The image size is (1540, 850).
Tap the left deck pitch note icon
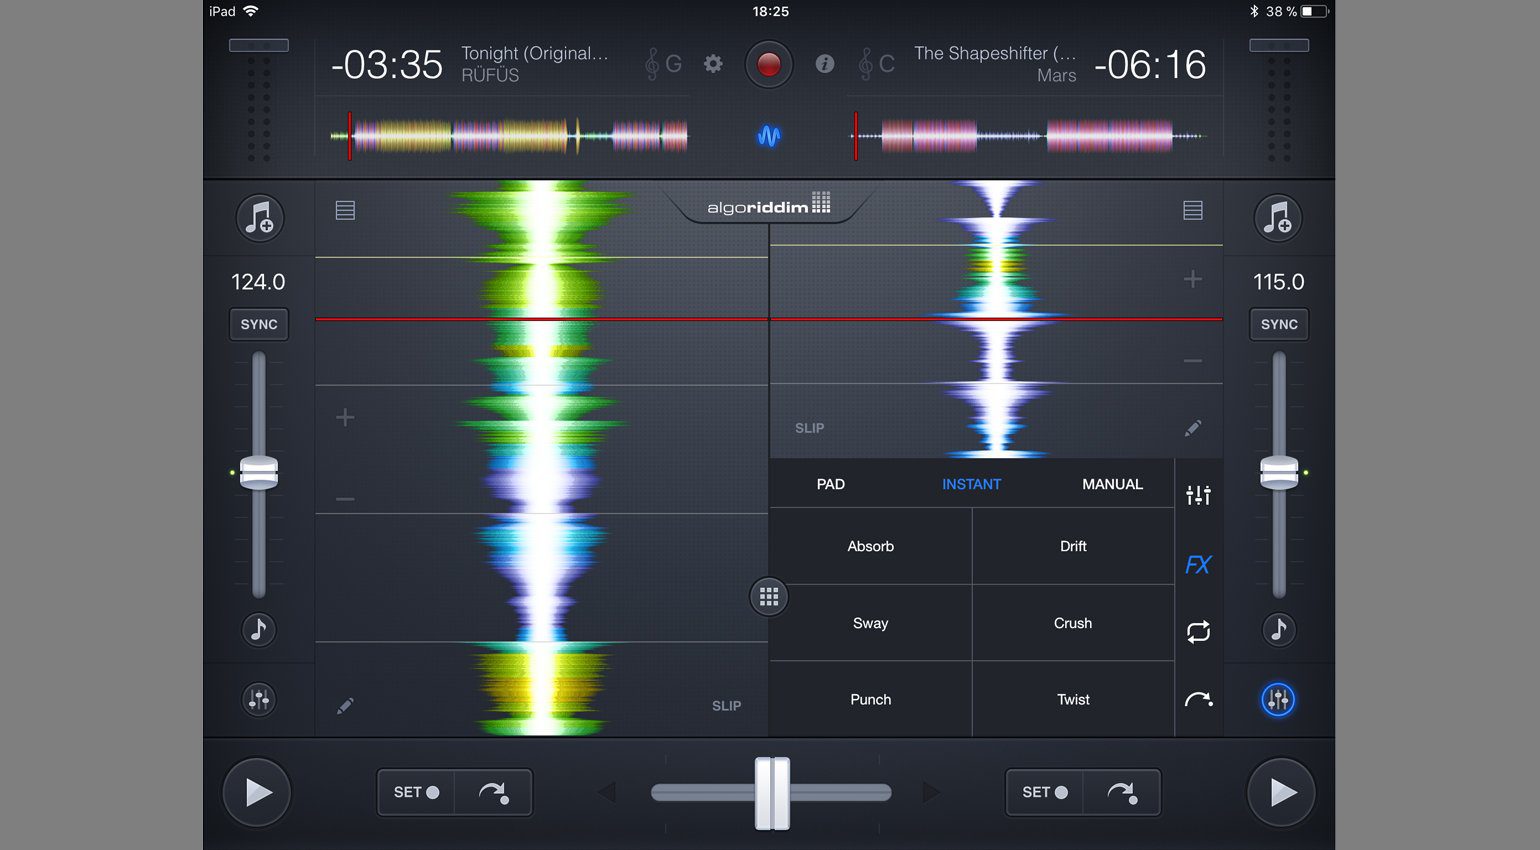click(x=259, y=629)
